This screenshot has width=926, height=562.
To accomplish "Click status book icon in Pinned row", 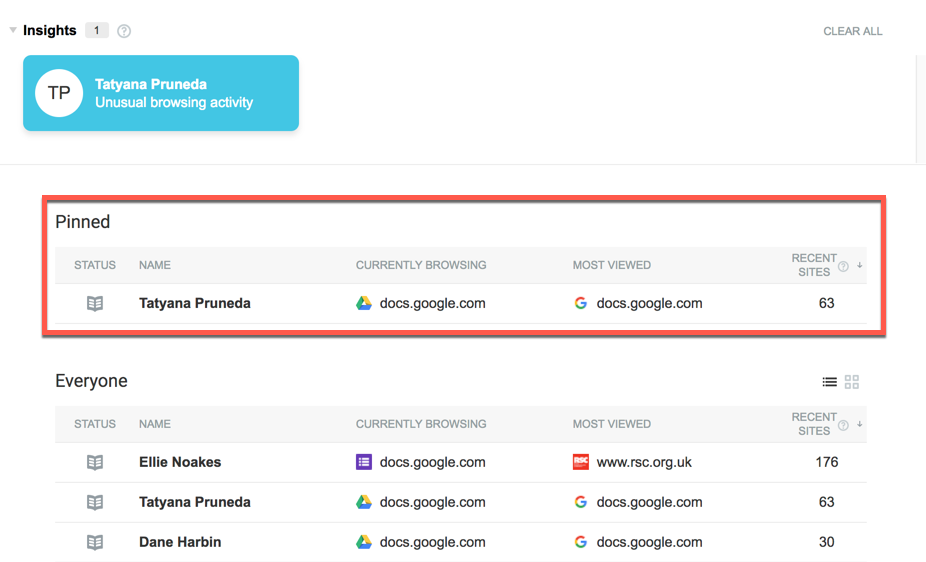I will [95, 303].
